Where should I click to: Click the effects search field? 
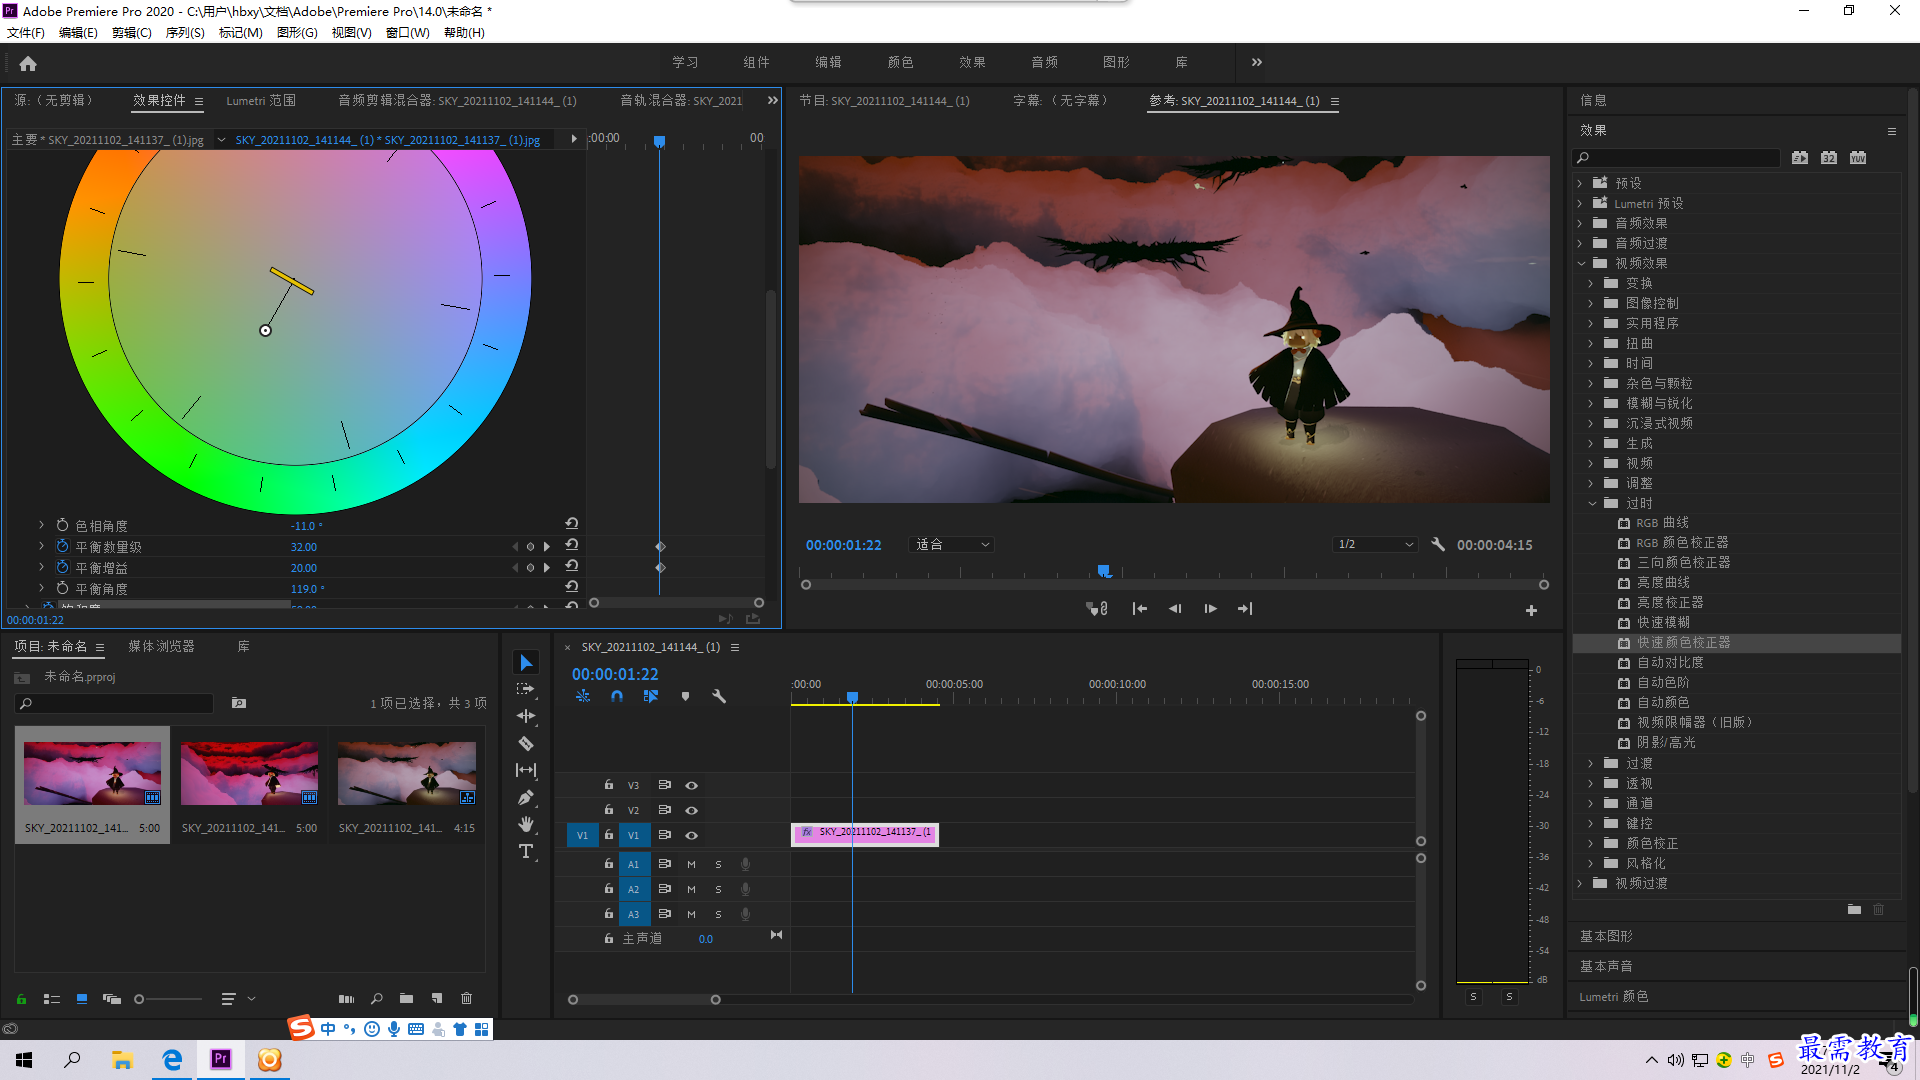(1677, 158)
